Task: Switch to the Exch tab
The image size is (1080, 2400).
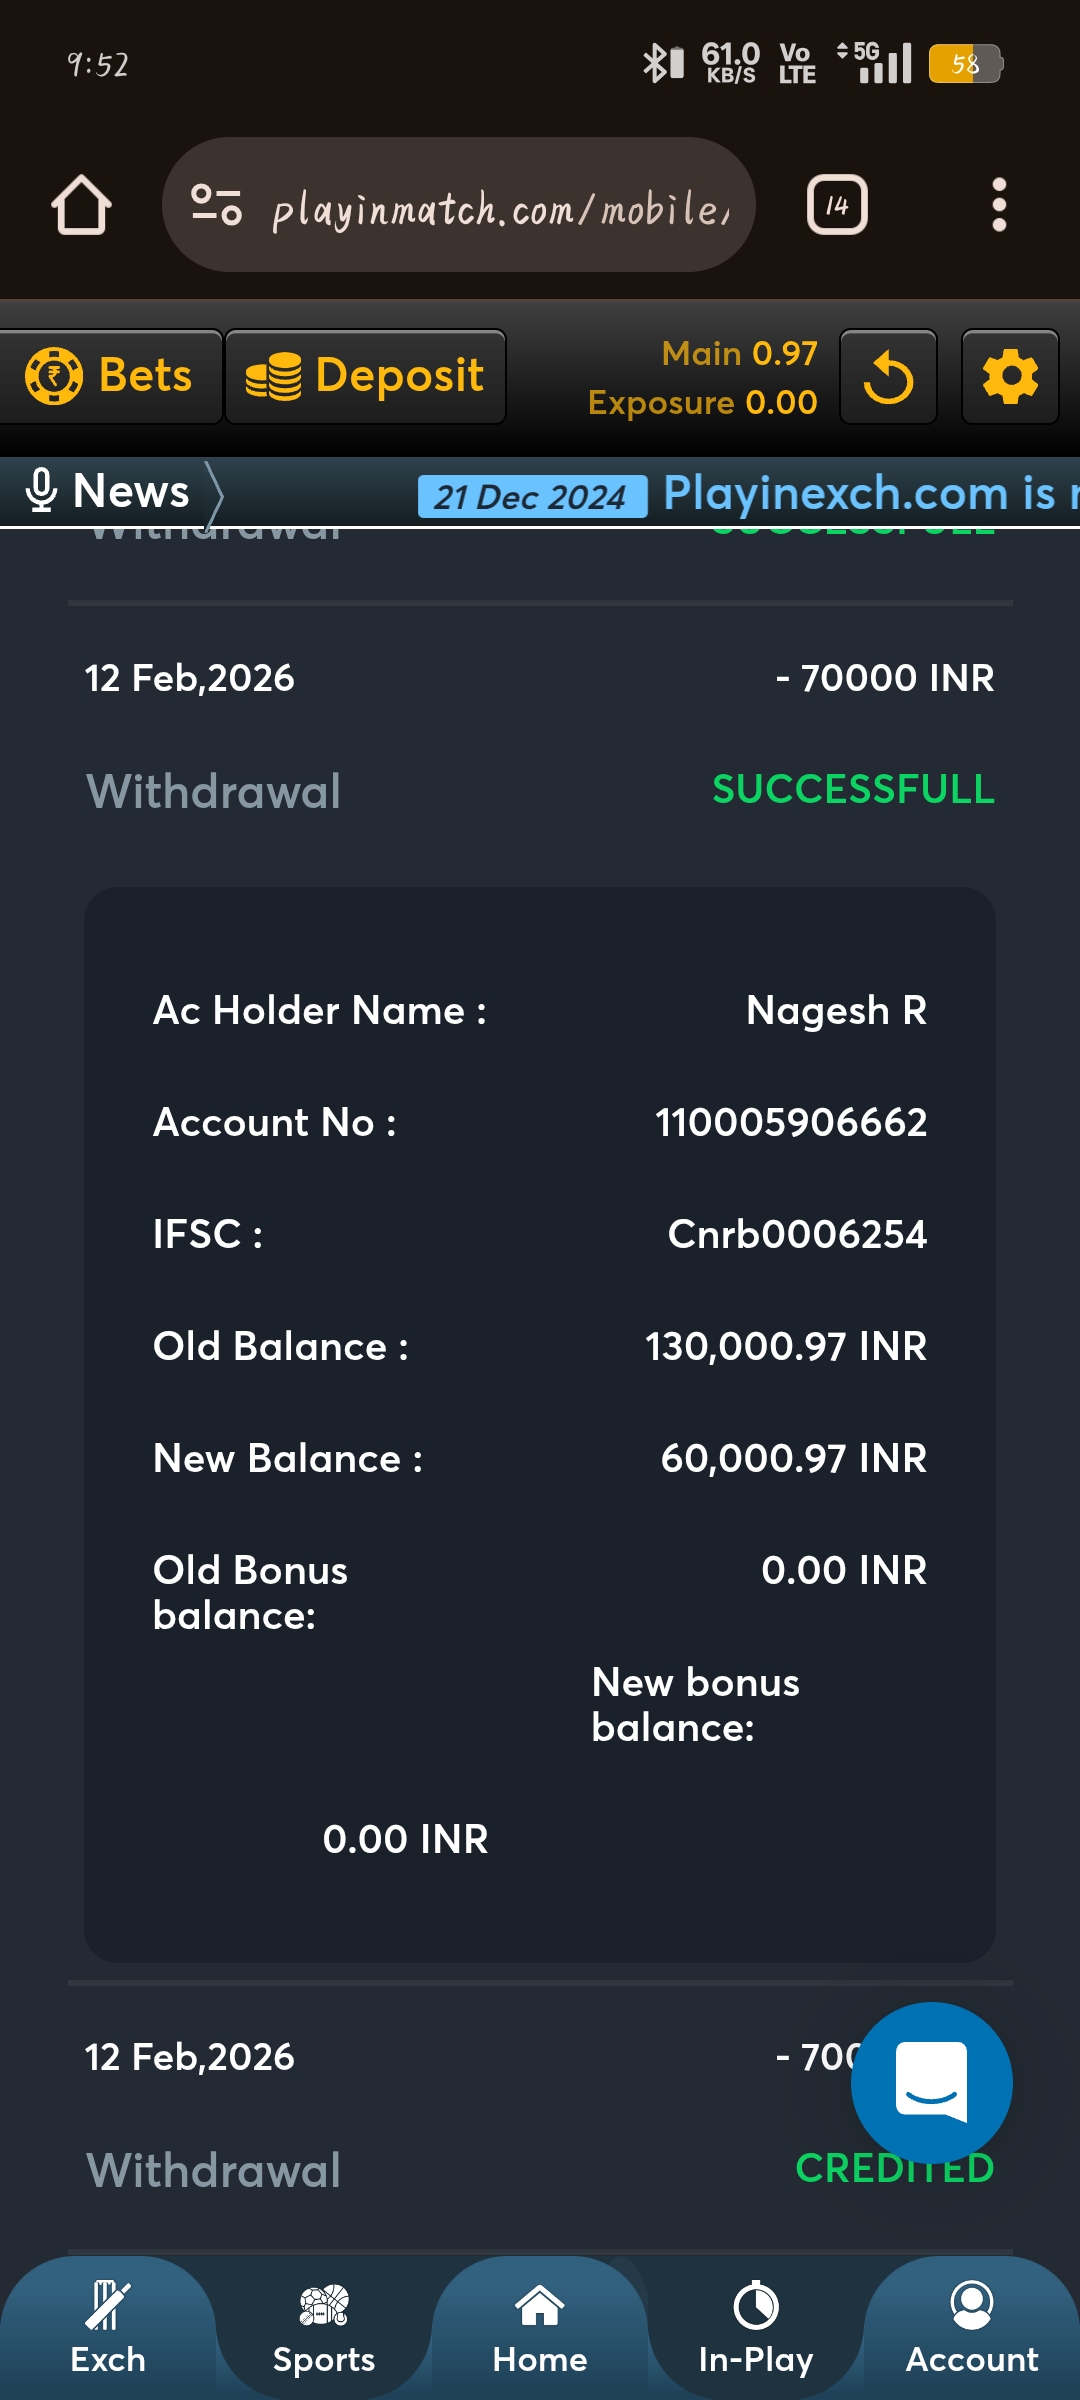Action: pos(108,2328)
